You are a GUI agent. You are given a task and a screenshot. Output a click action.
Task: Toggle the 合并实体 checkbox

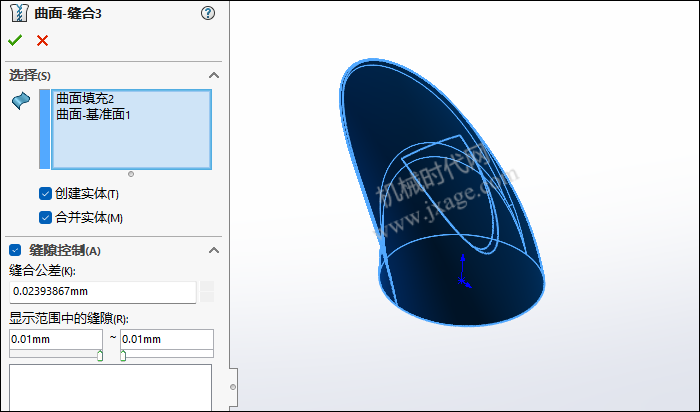point(45,217)
